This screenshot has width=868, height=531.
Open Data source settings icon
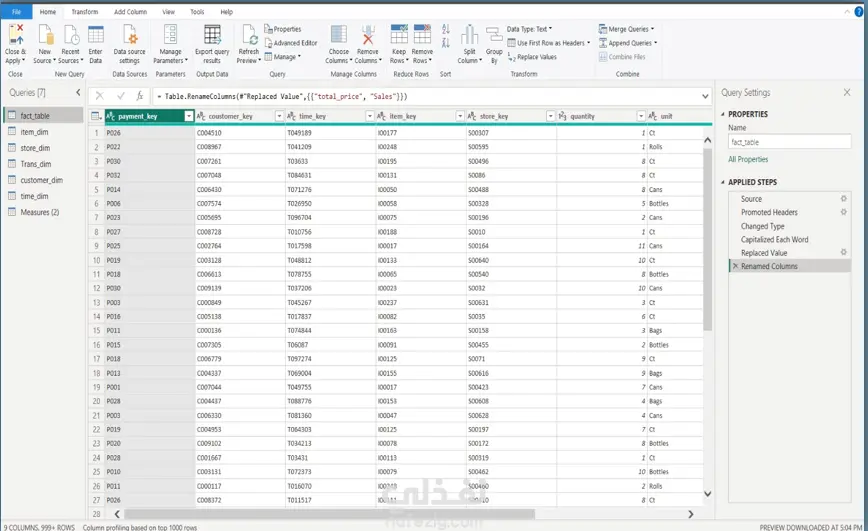click(x=130, y=34)
